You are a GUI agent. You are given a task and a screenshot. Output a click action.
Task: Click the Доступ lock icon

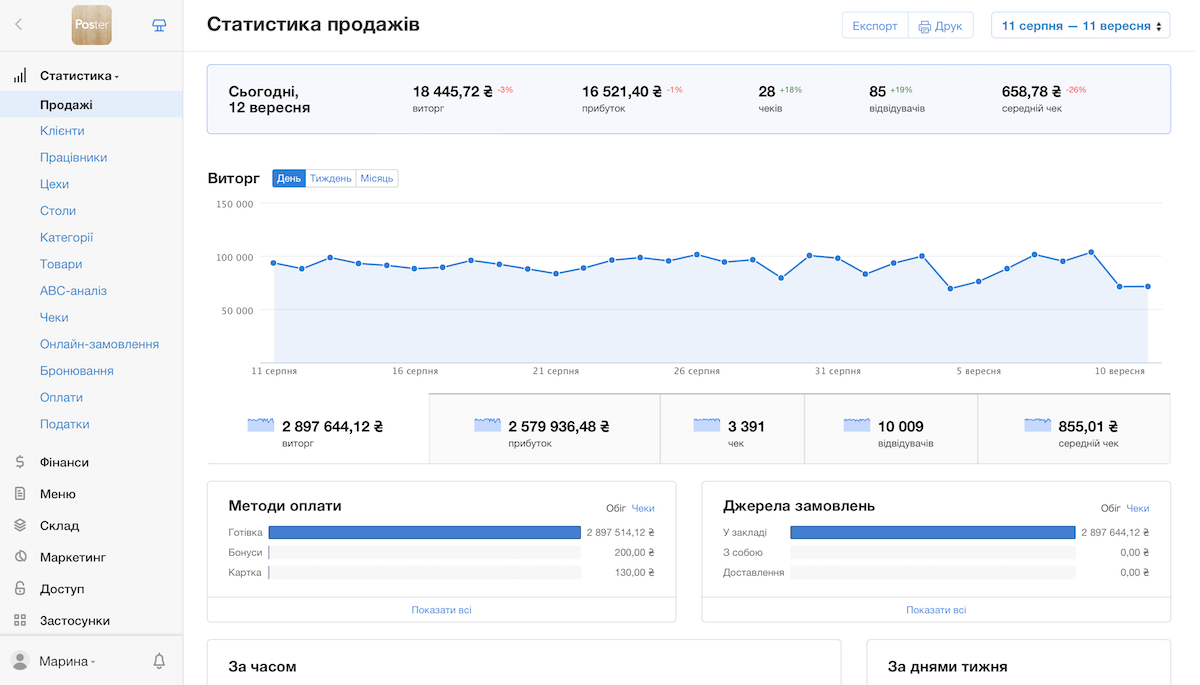pos(20,589)
